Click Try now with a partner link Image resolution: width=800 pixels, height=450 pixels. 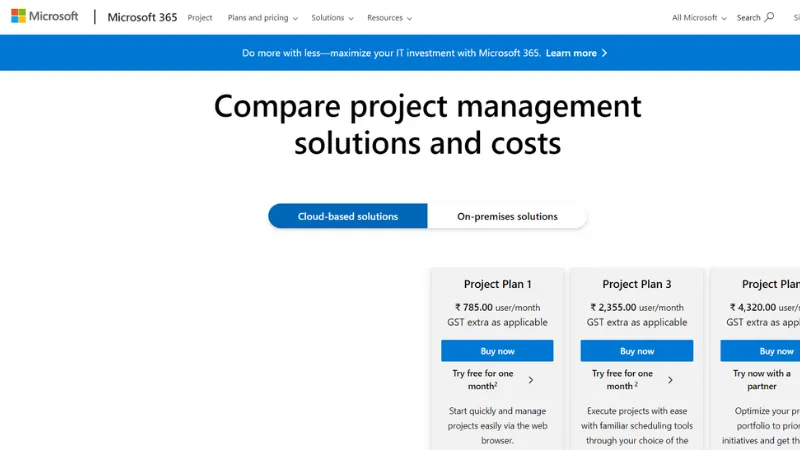[x=762, y=379]
